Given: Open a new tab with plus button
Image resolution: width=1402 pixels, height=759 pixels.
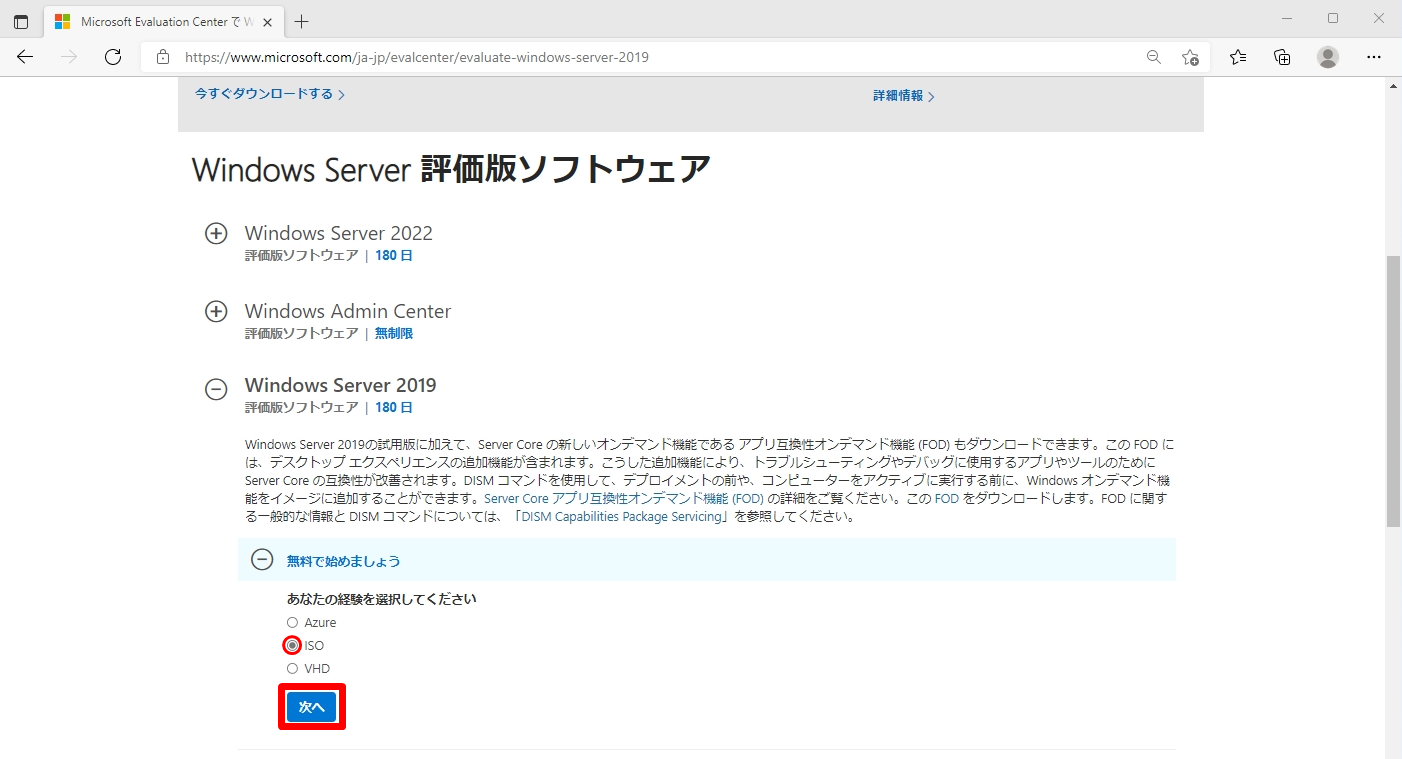Looking at the screenshot, I should click(302, 21).
